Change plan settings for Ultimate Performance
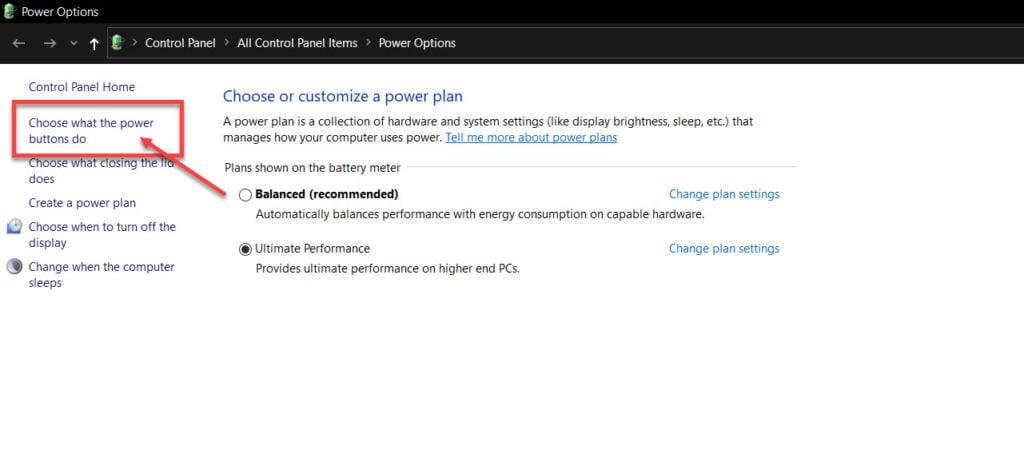Image resolution: width=1024 pixels, height=462 pixels. 724,248
